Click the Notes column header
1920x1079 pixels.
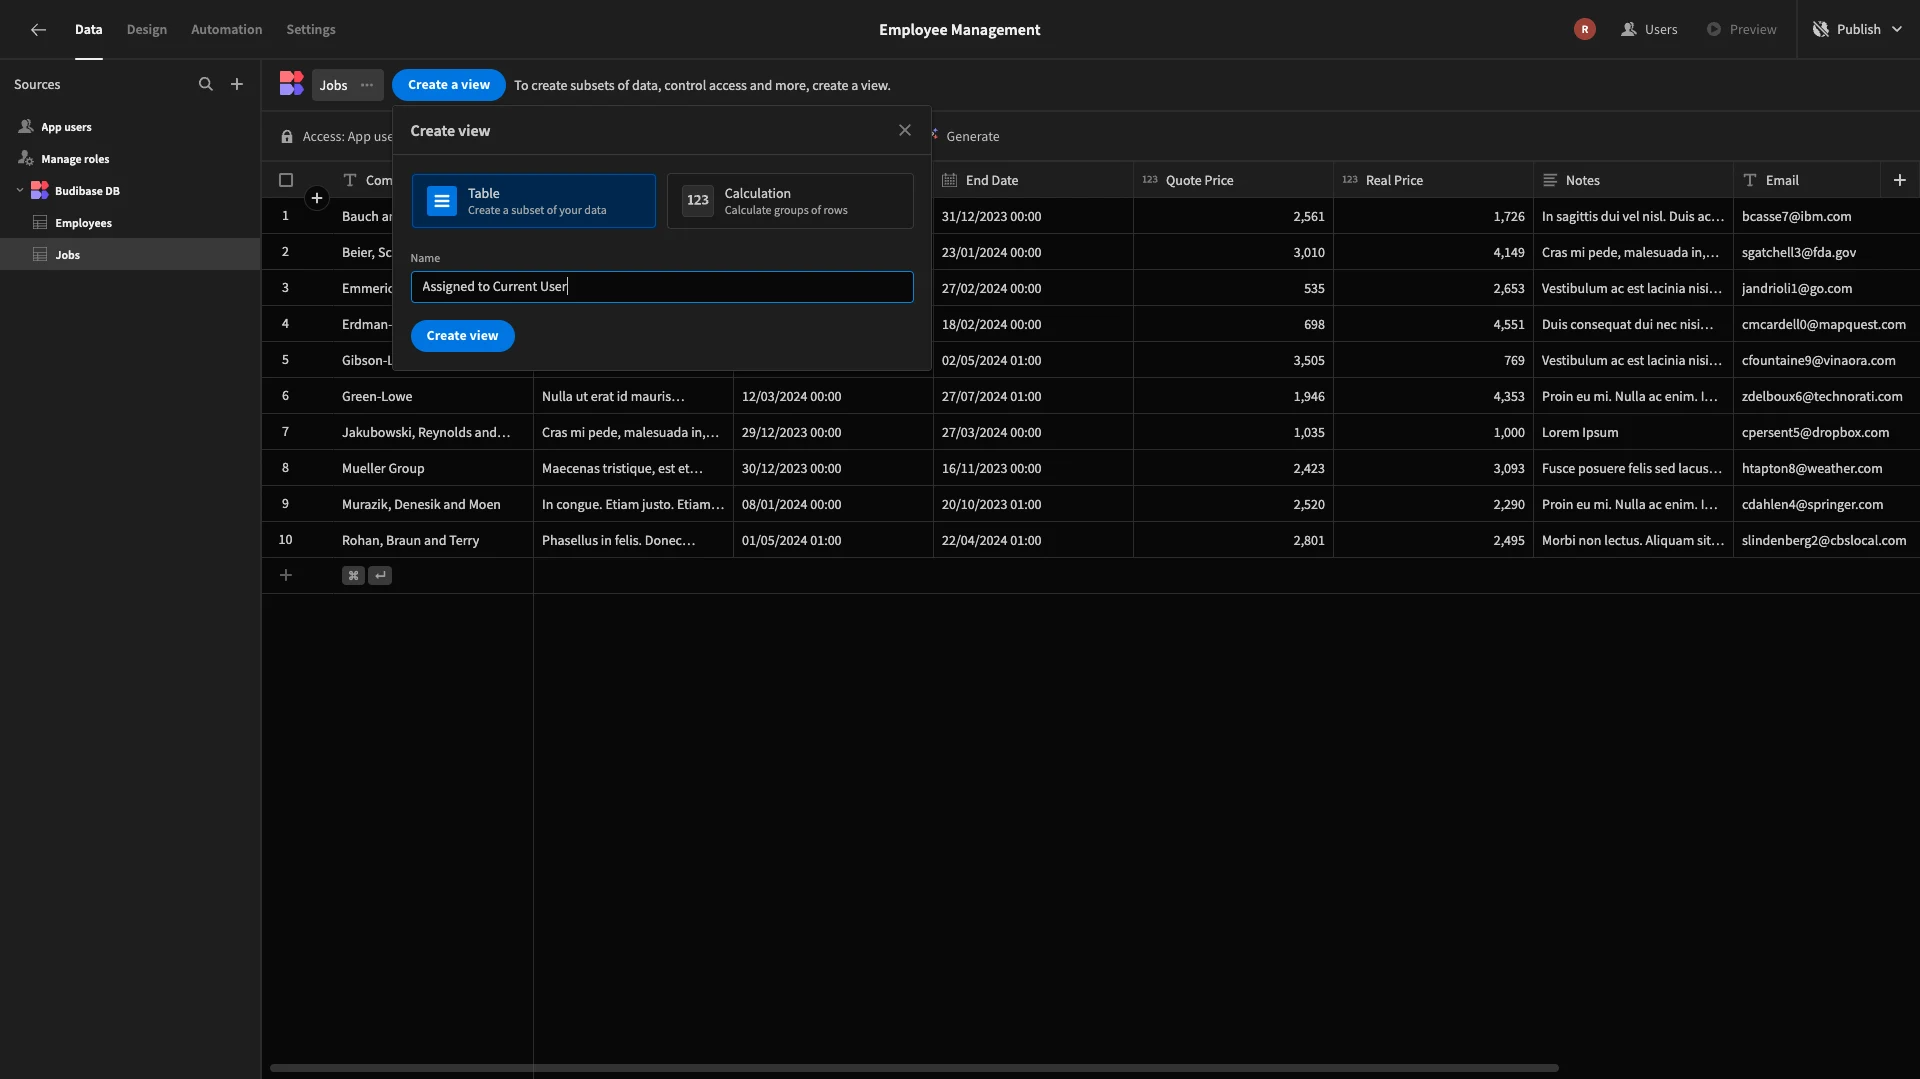(1633, 180)
